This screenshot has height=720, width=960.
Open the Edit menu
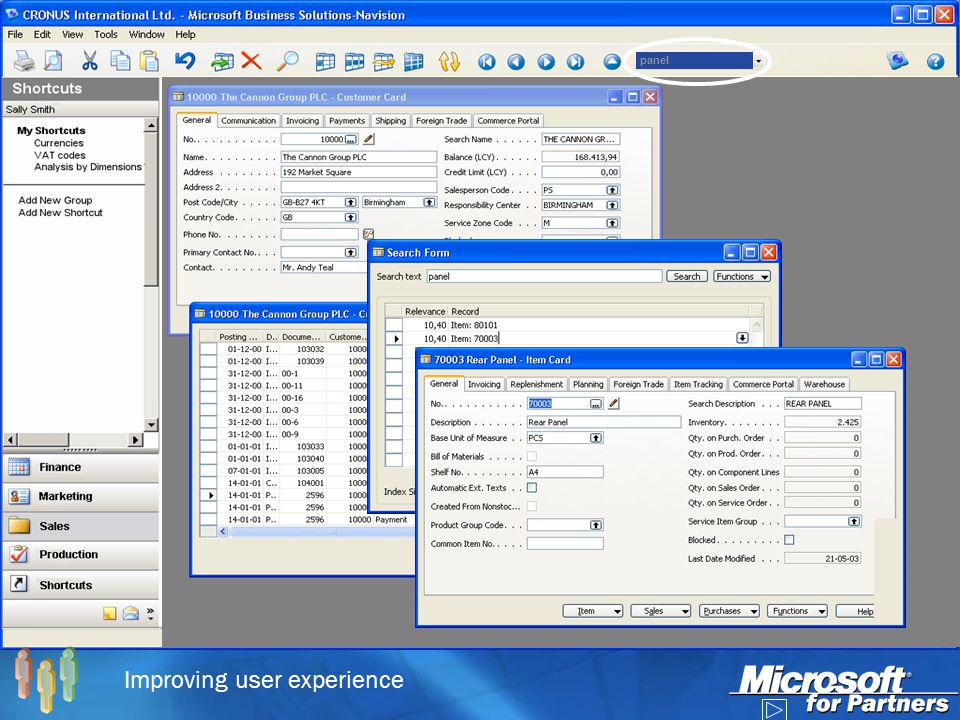click(42, 34)
